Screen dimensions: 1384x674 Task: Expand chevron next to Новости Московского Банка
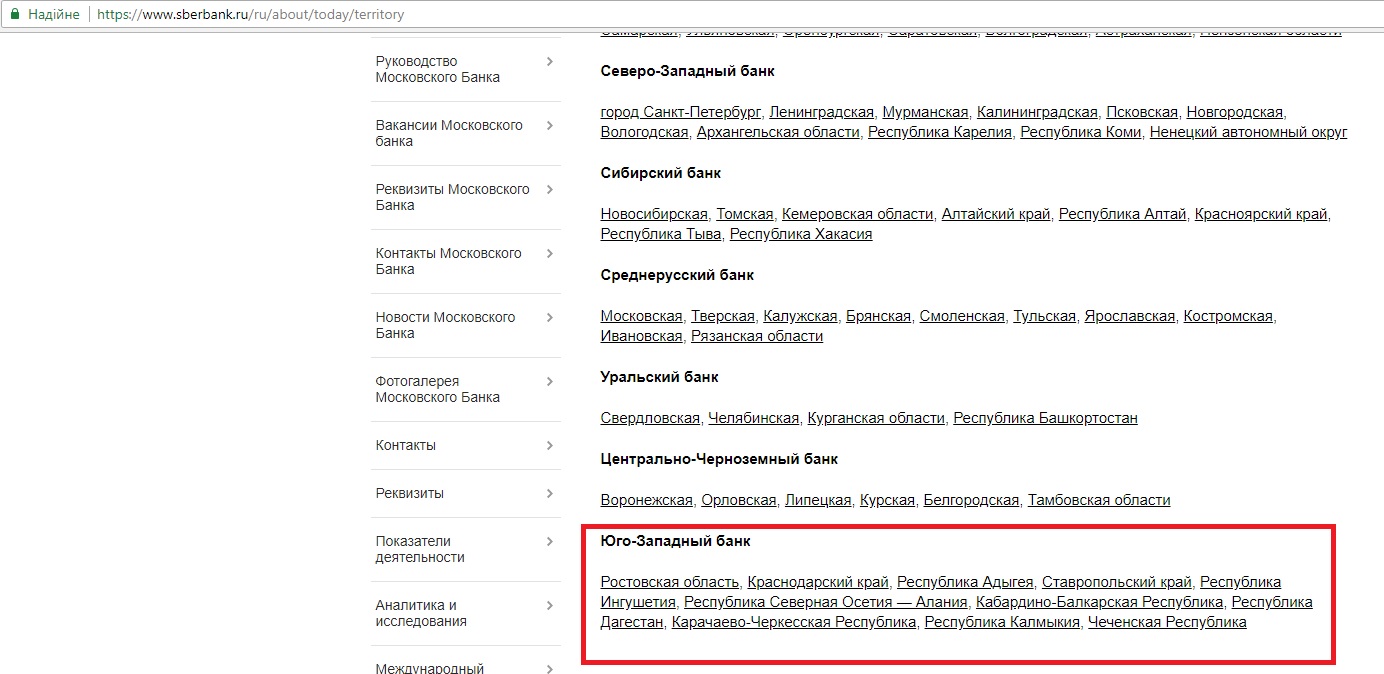(550, 317)
